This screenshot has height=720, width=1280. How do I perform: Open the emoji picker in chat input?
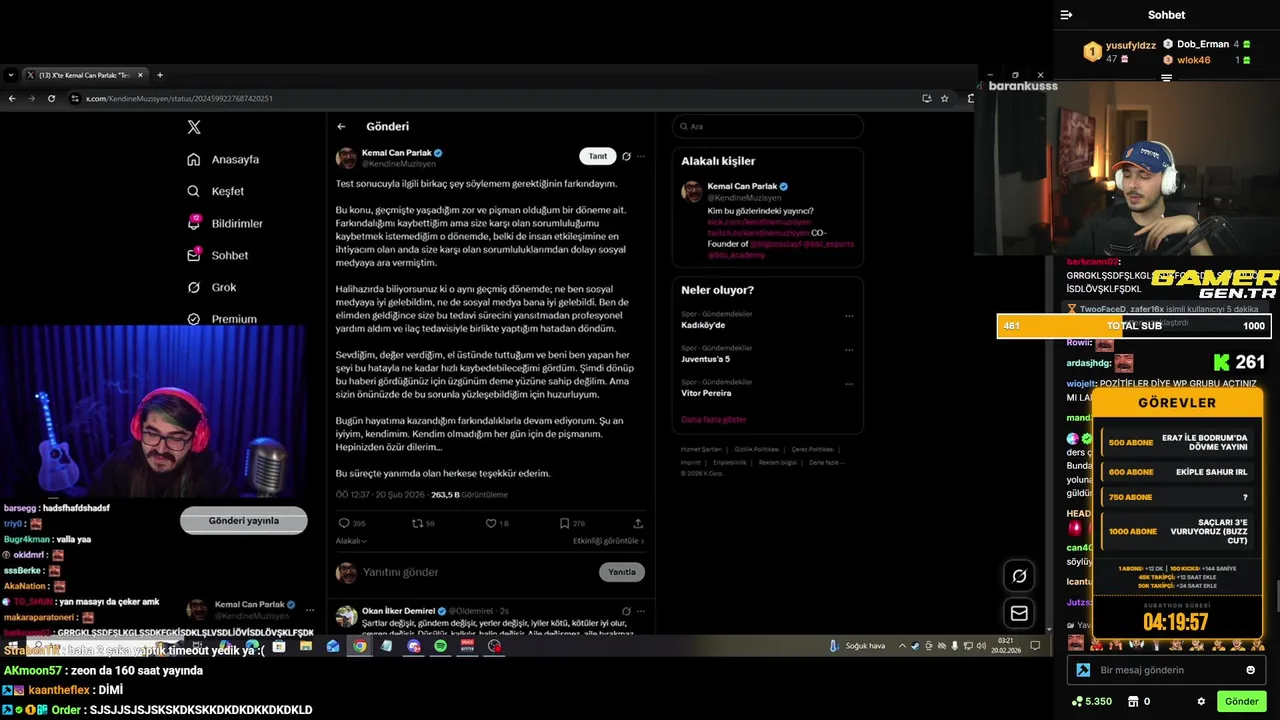(x=1250, y=670)
